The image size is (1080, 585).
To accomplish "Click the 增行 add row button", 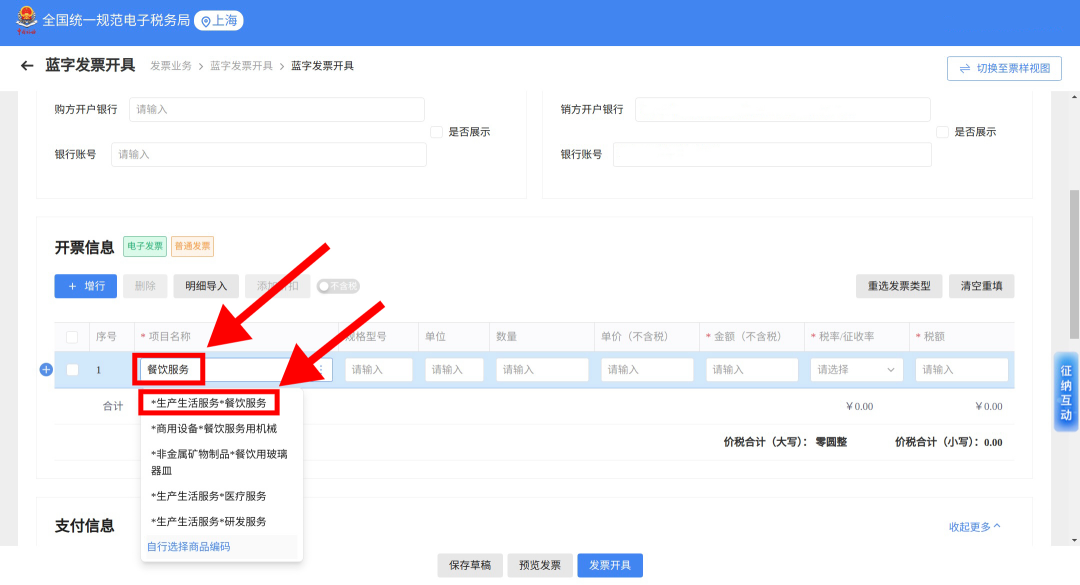I will coord(85,286).
